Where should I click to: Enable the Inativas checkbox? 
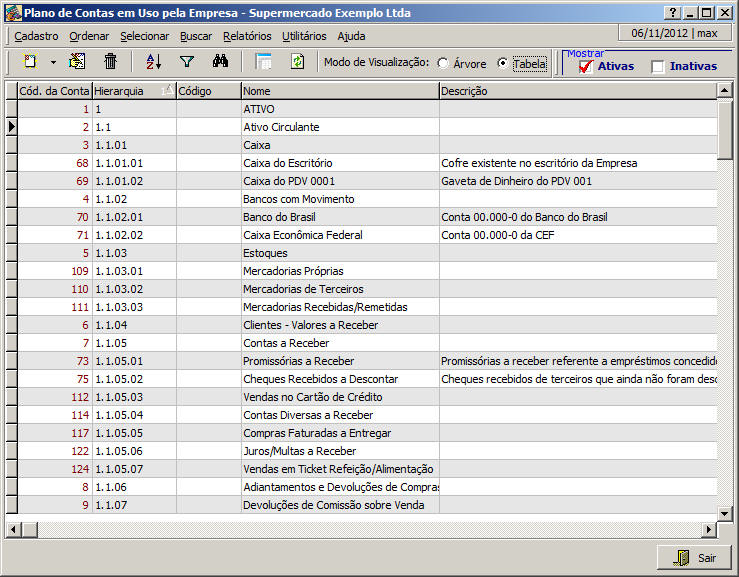[658, 67]
